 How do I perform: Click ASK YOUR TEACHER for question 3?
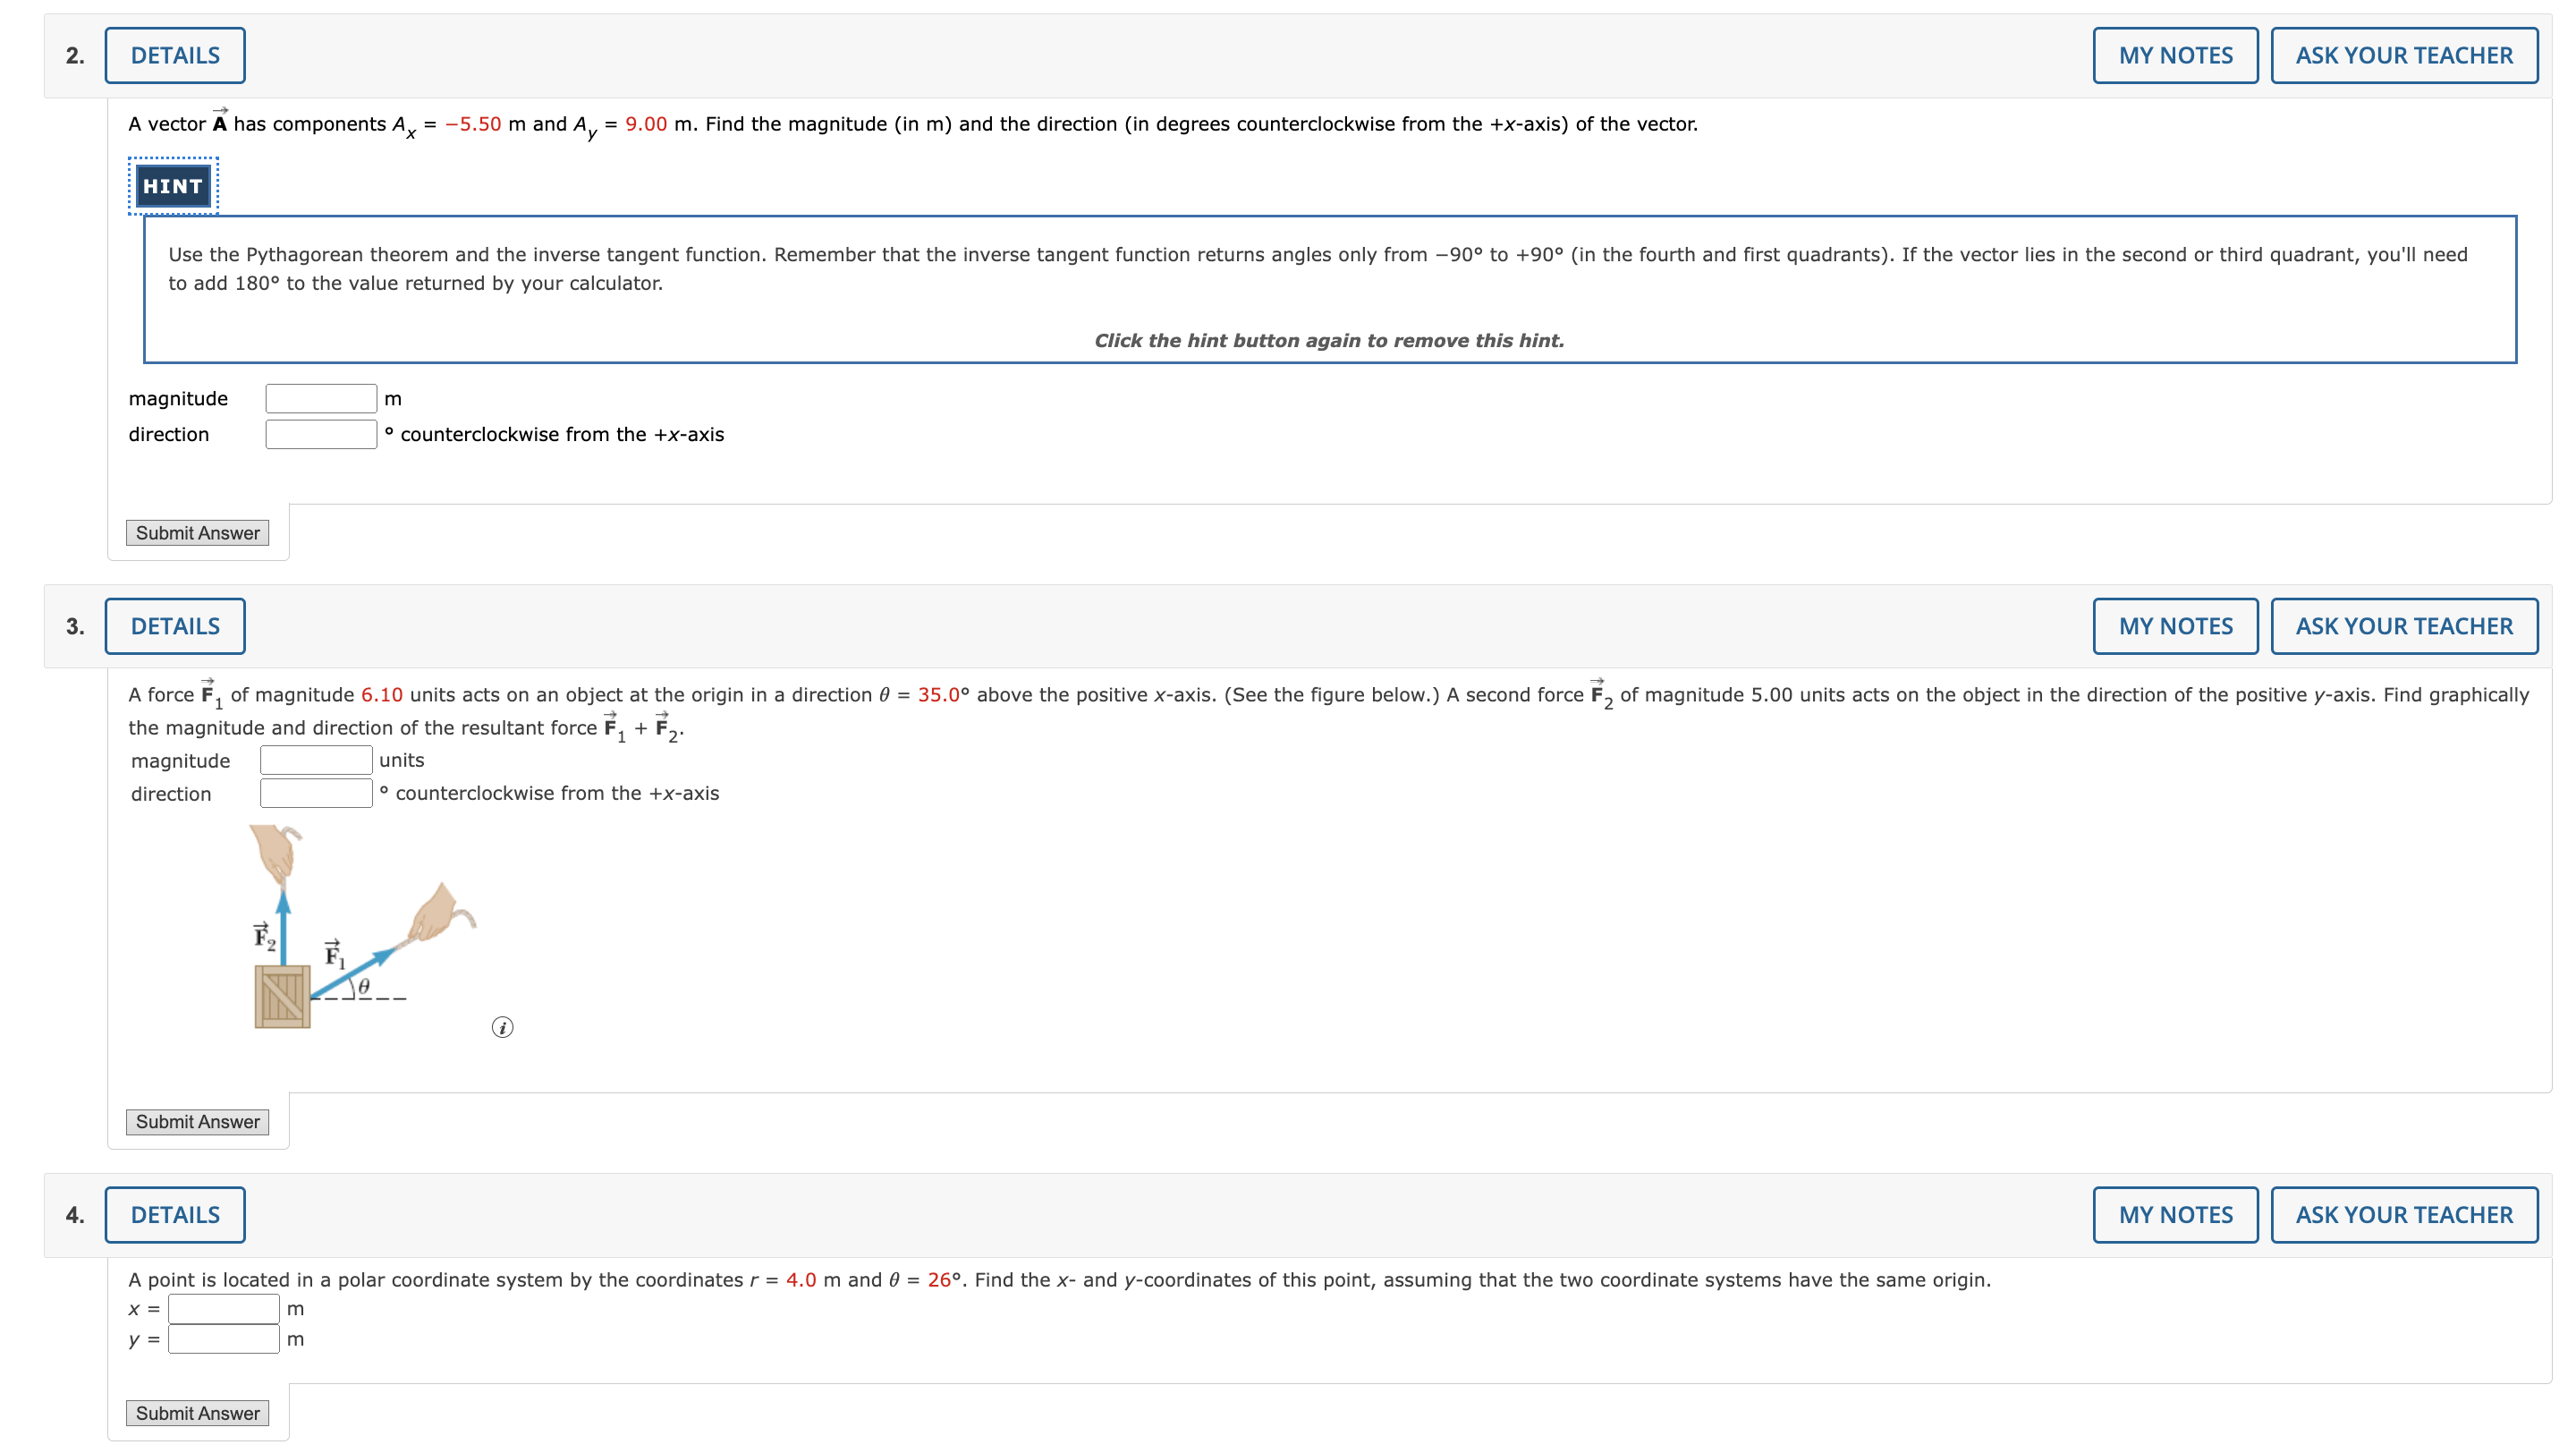coord(2404,625)
